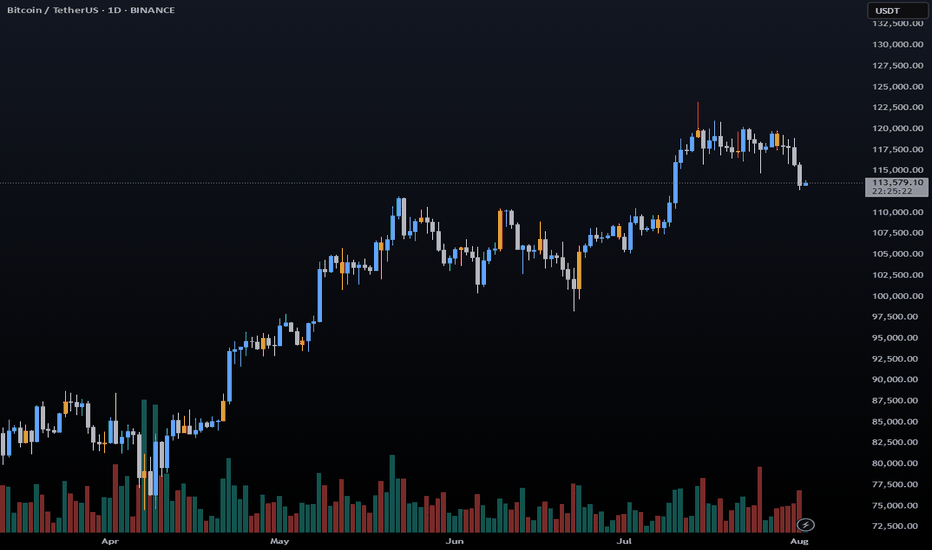Click the tallest green volume bar in late May
932x550 pixels.
click(392, 494)
